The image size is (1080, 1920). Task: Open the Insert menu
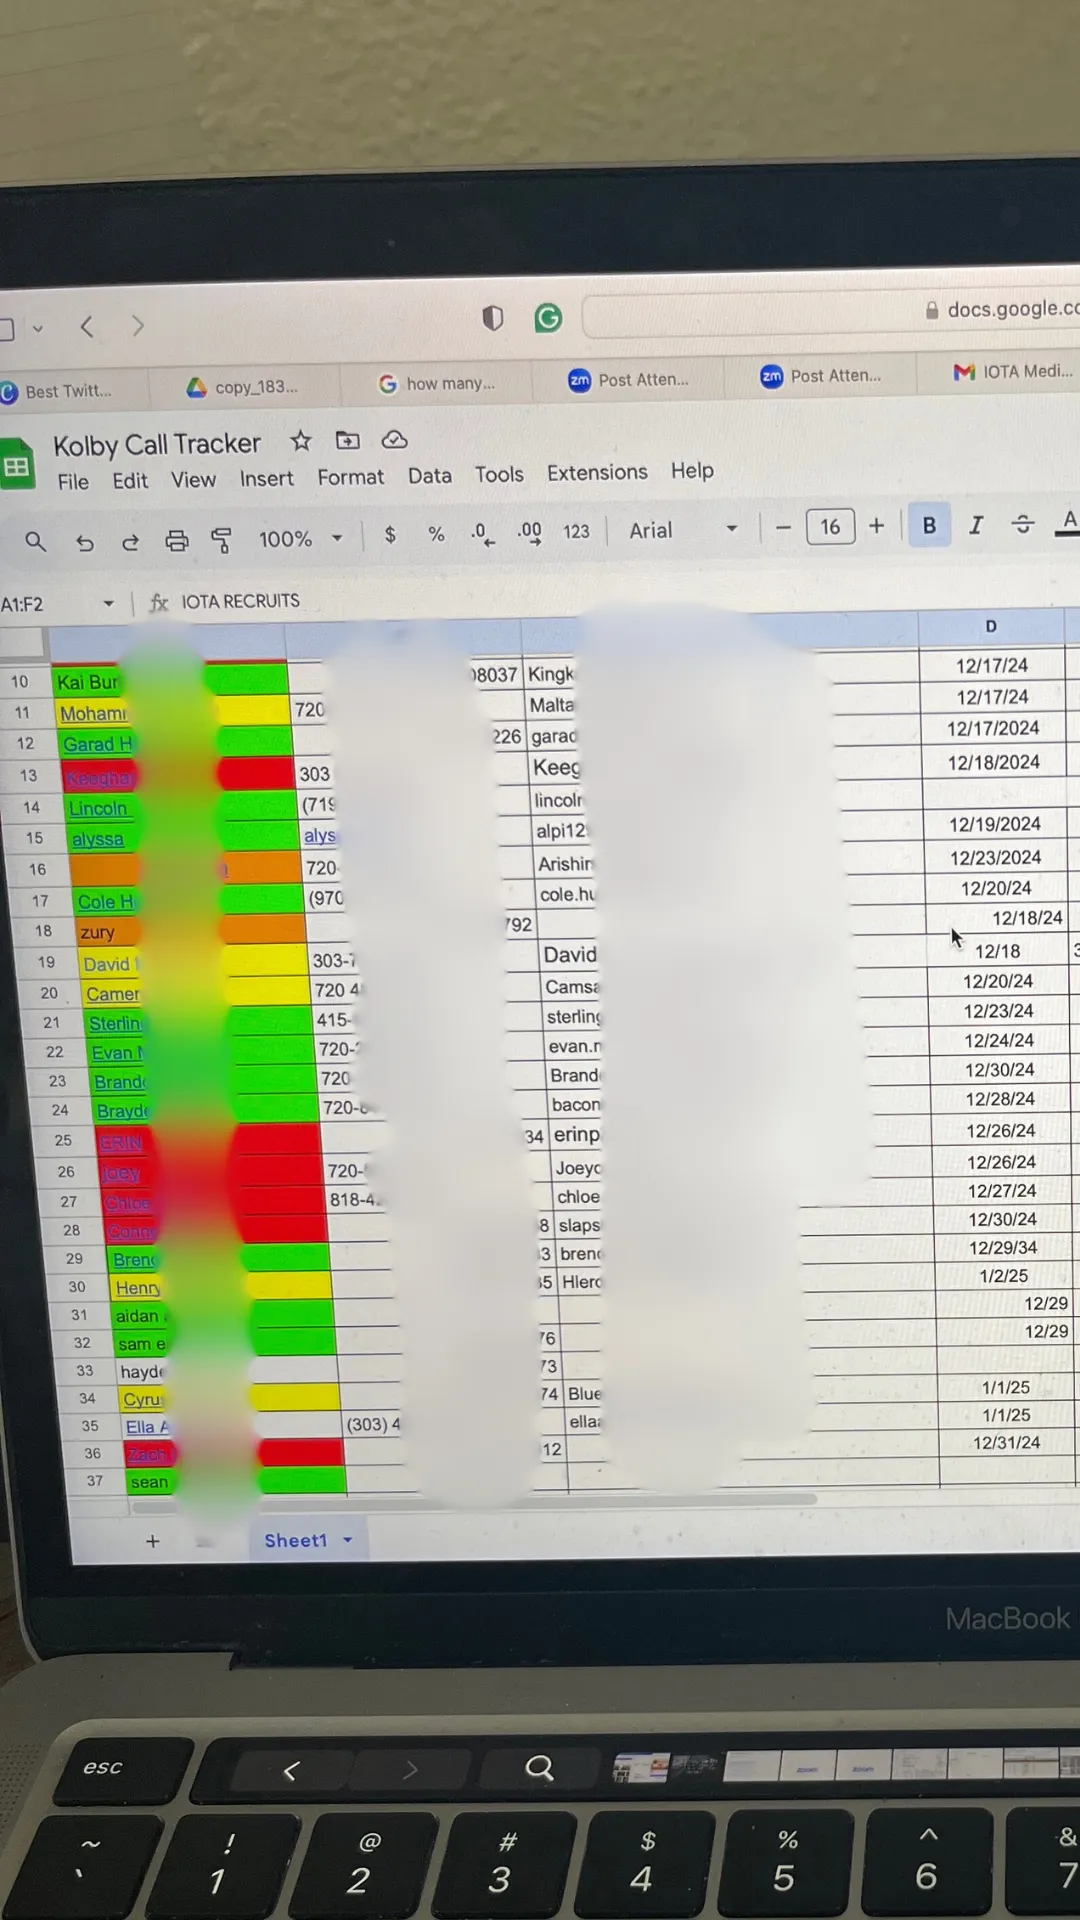pos(266,479)
